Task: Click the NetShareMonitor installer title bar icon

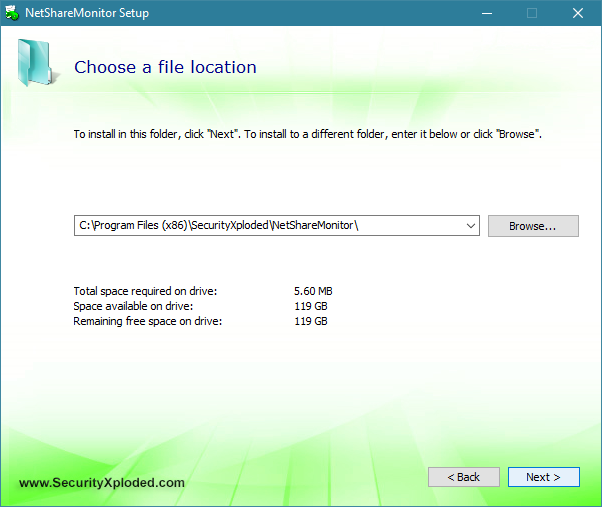Action: coord(12,13)
